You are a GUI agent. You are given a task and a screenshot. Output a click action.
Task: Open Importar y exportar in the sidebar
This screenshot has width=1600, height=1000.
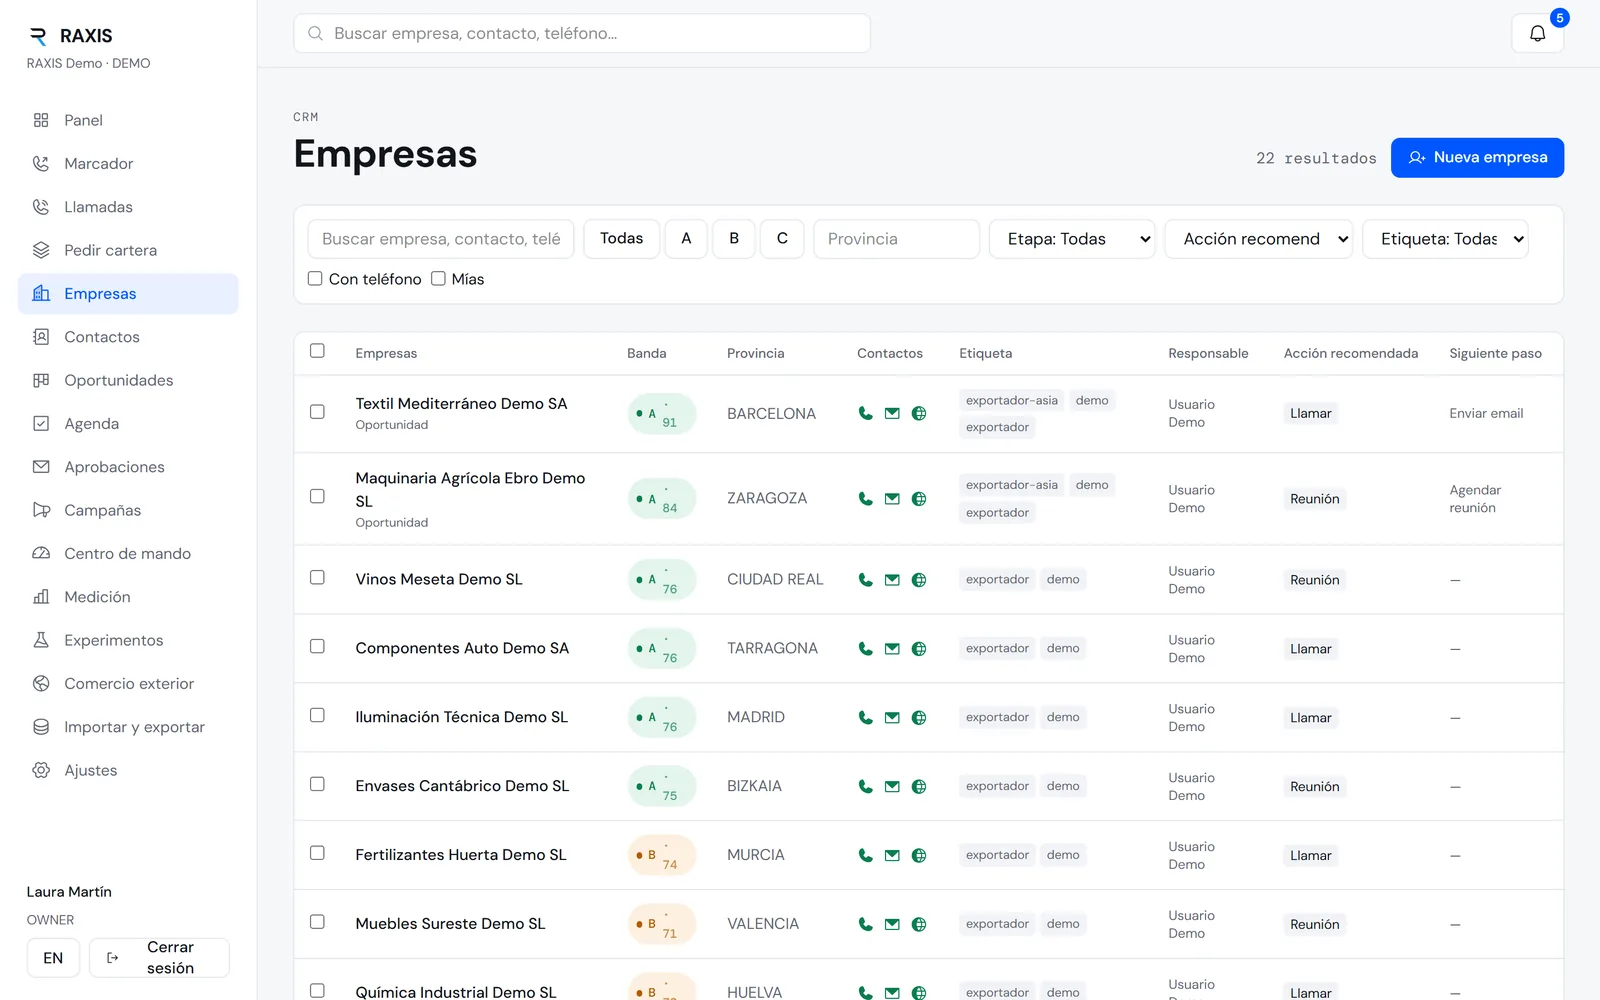[128, 727]
